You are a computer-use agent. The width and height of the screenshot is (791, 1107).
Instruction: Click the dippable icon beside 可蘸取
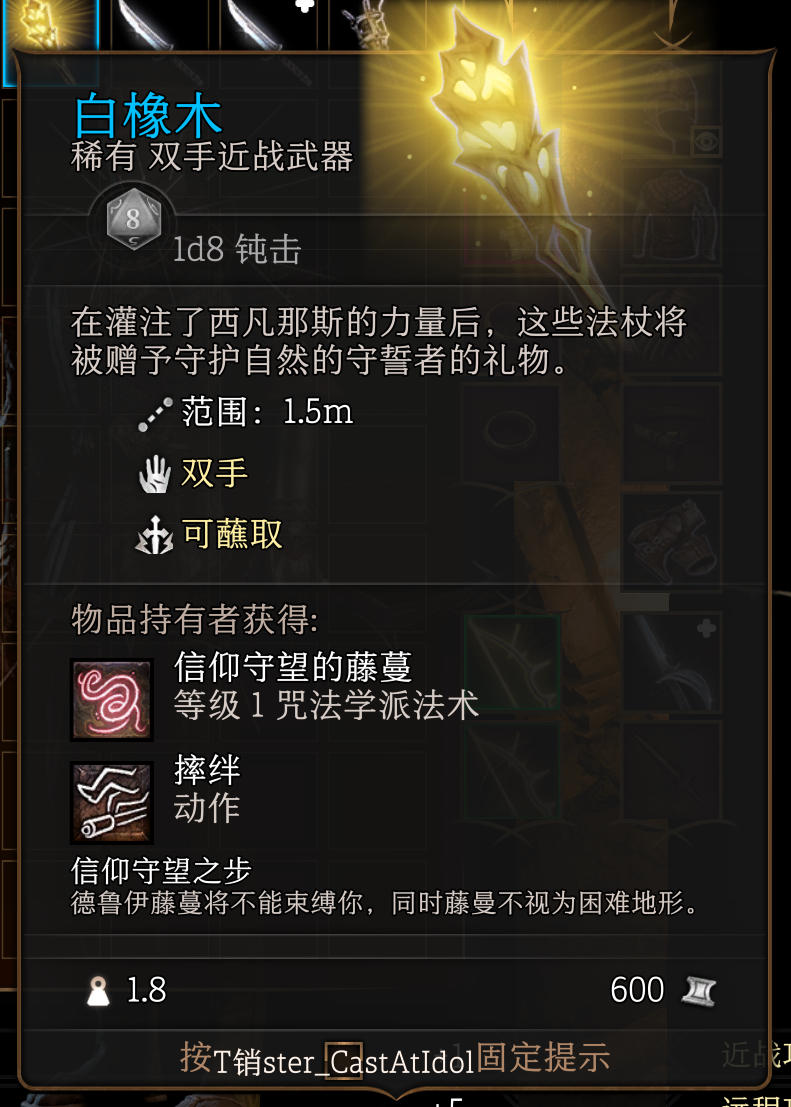(155, 536)
